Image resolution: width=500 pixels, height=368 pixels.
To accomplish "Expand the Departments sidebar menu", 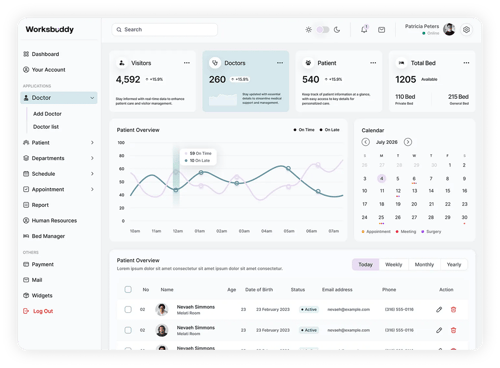I will click(x=92, y=158).
